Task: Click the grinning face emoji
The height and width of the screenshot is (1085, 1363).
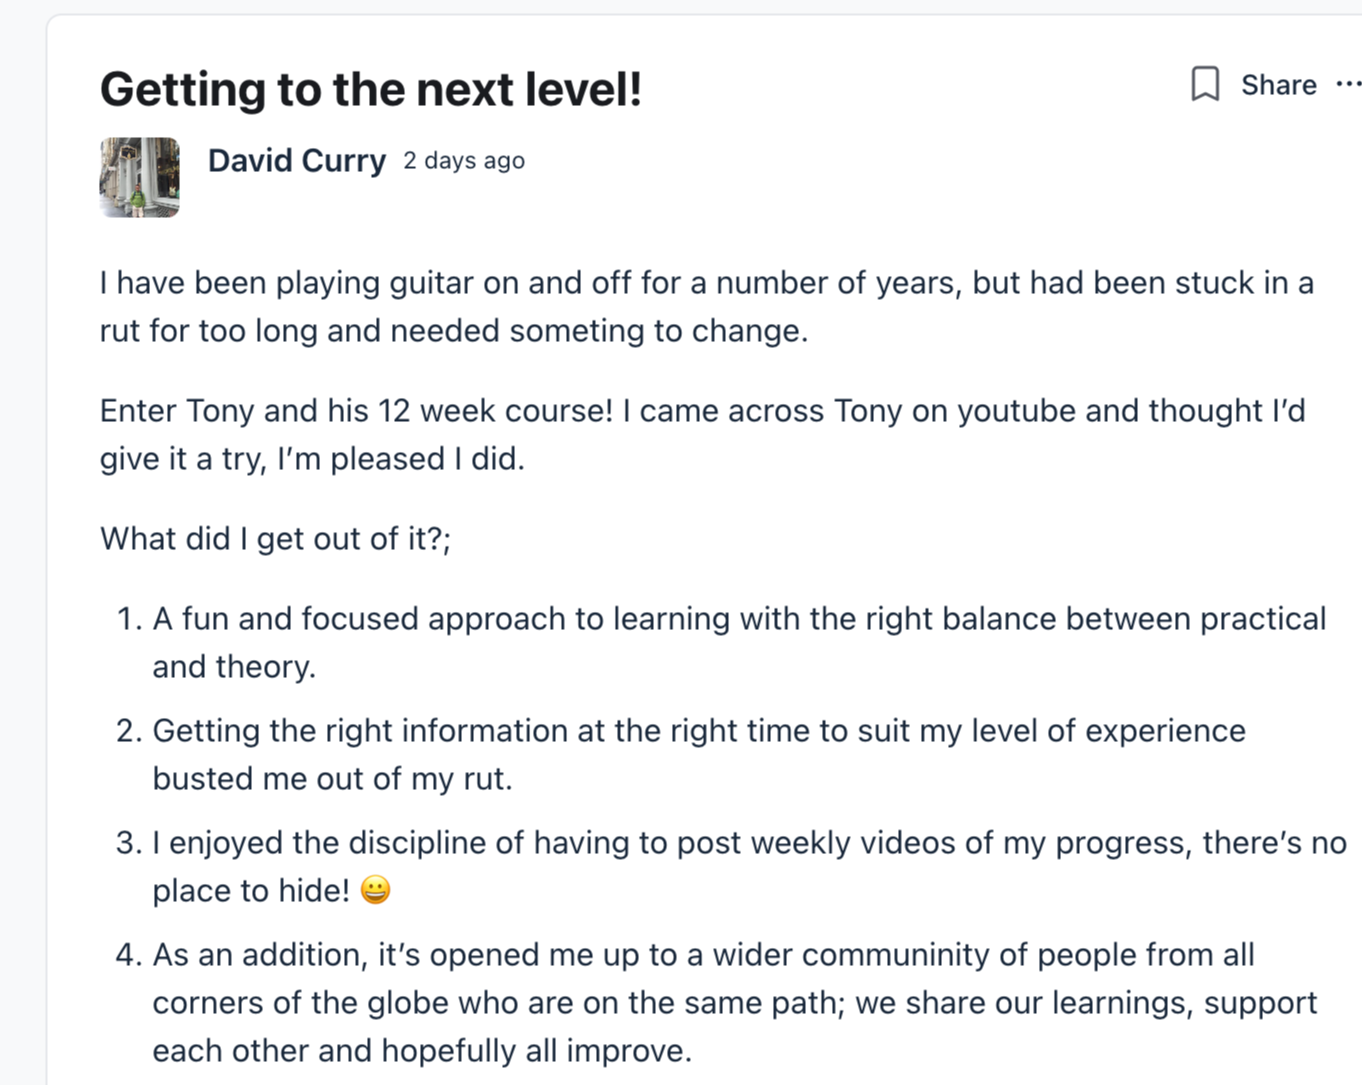Action: [x=375, y=890]
